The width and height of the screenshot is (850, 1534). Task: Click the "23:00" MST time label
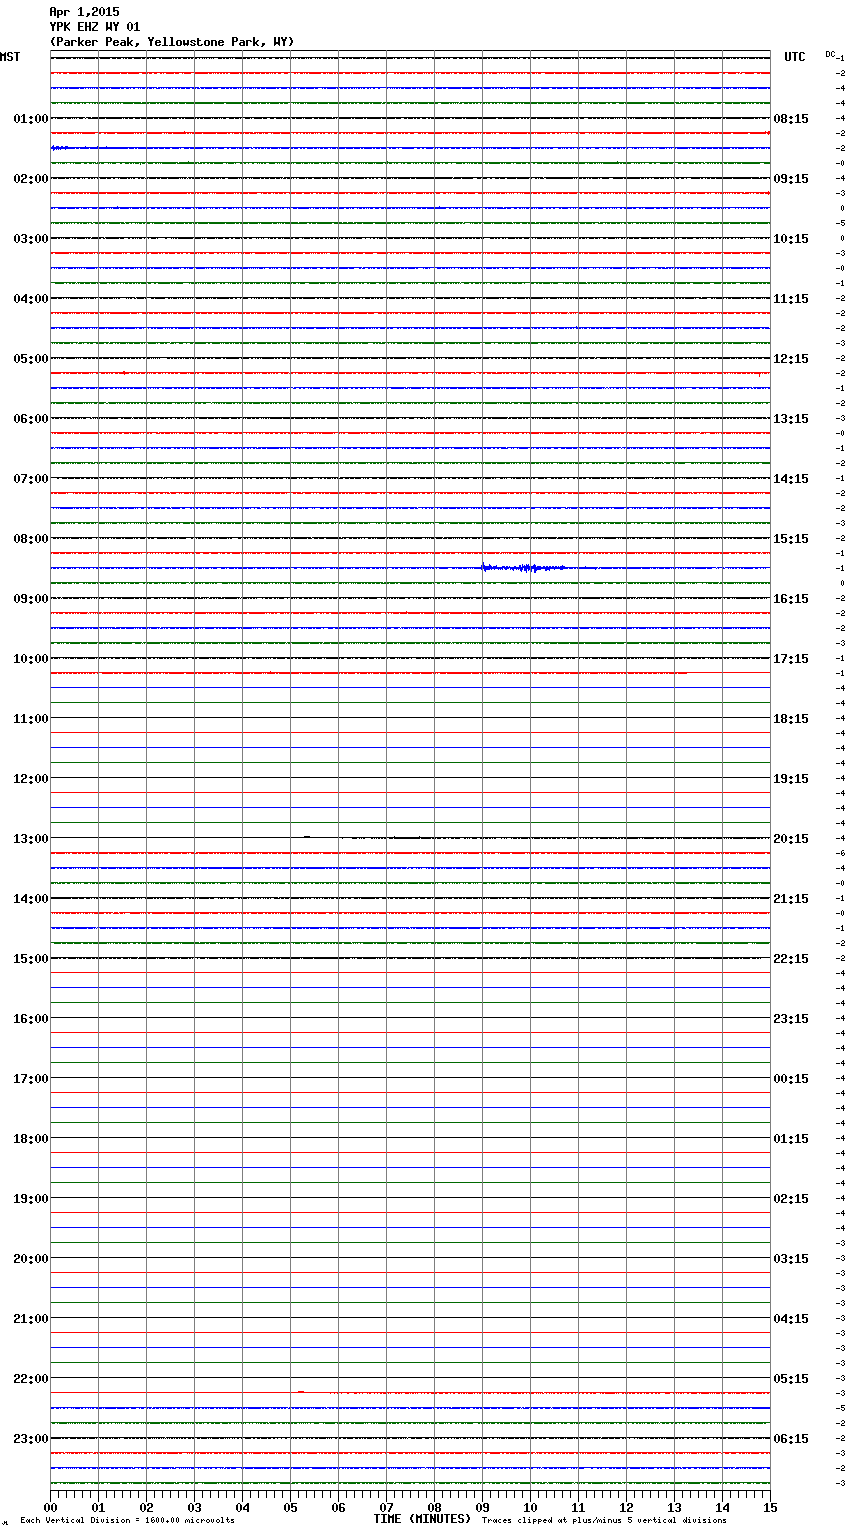coord(31,1439)
